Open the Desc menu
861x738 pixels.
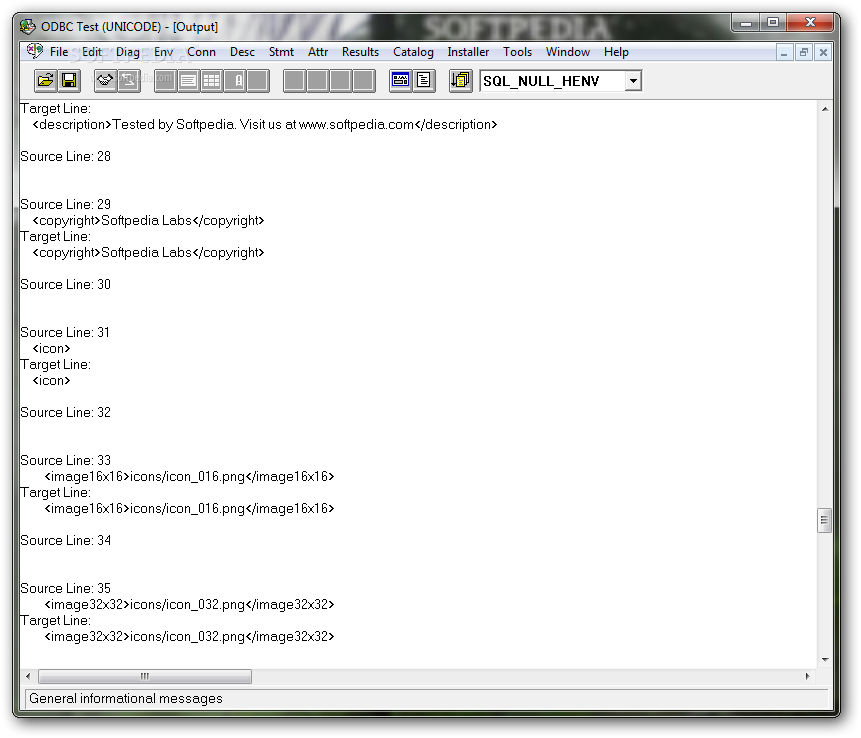242,52
